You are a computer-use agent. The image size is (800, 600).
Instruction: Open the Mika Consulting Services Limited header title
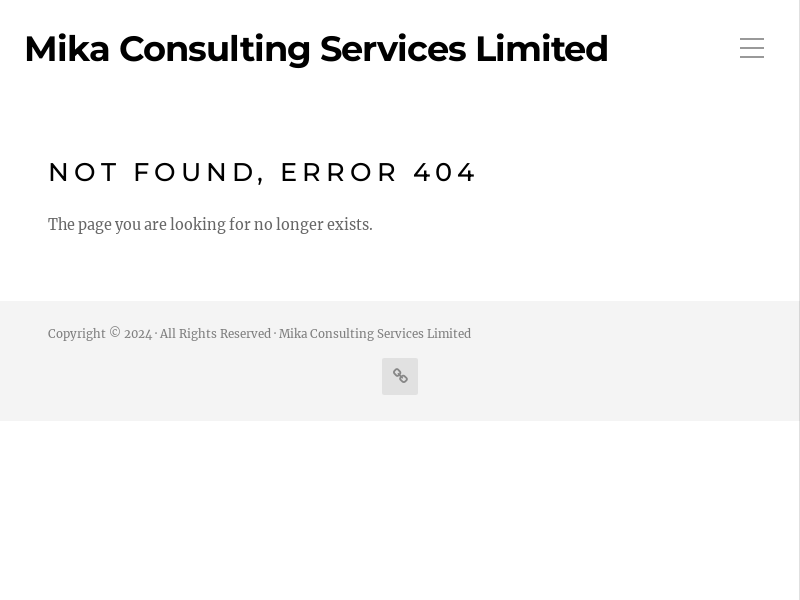(x=316, y=49)
